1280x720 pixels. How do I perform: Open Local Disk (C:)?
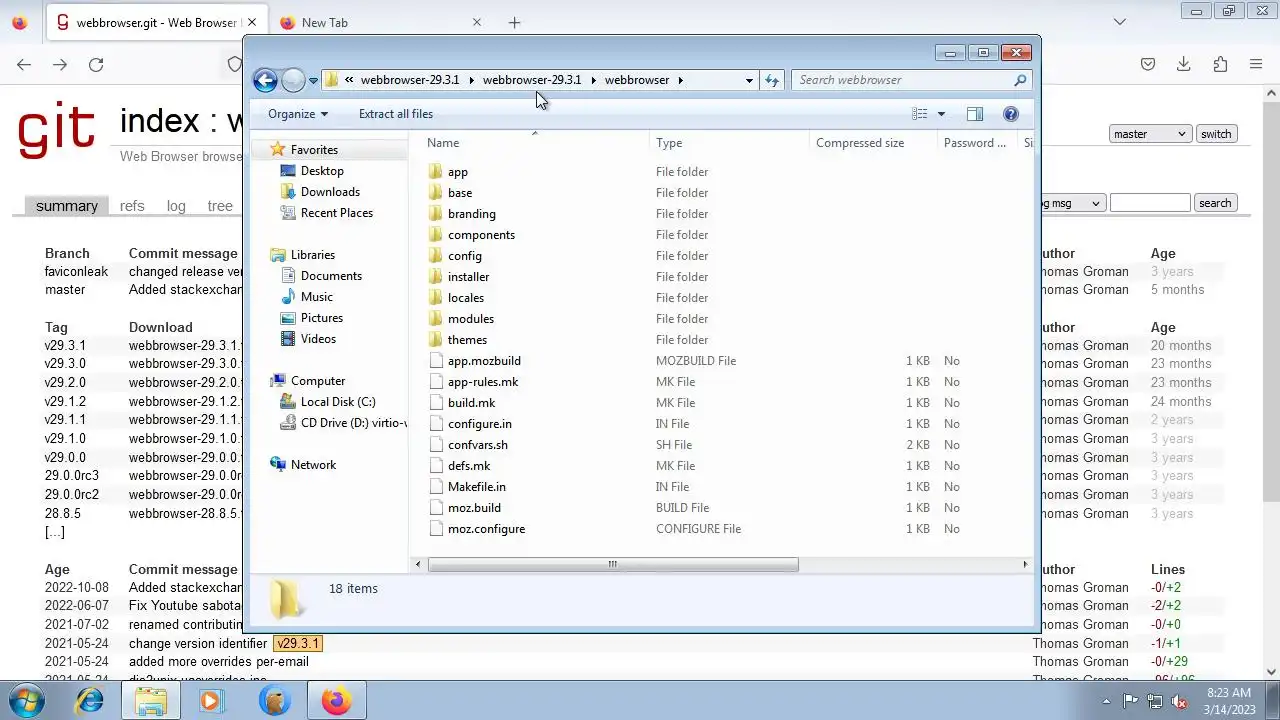(x=338, y=402)
